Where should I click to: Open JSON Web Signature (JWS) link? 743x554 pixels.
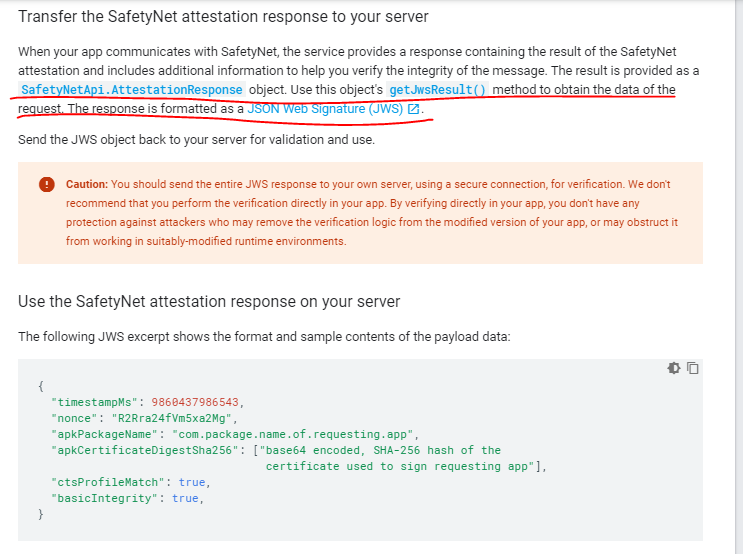point(325,109)
